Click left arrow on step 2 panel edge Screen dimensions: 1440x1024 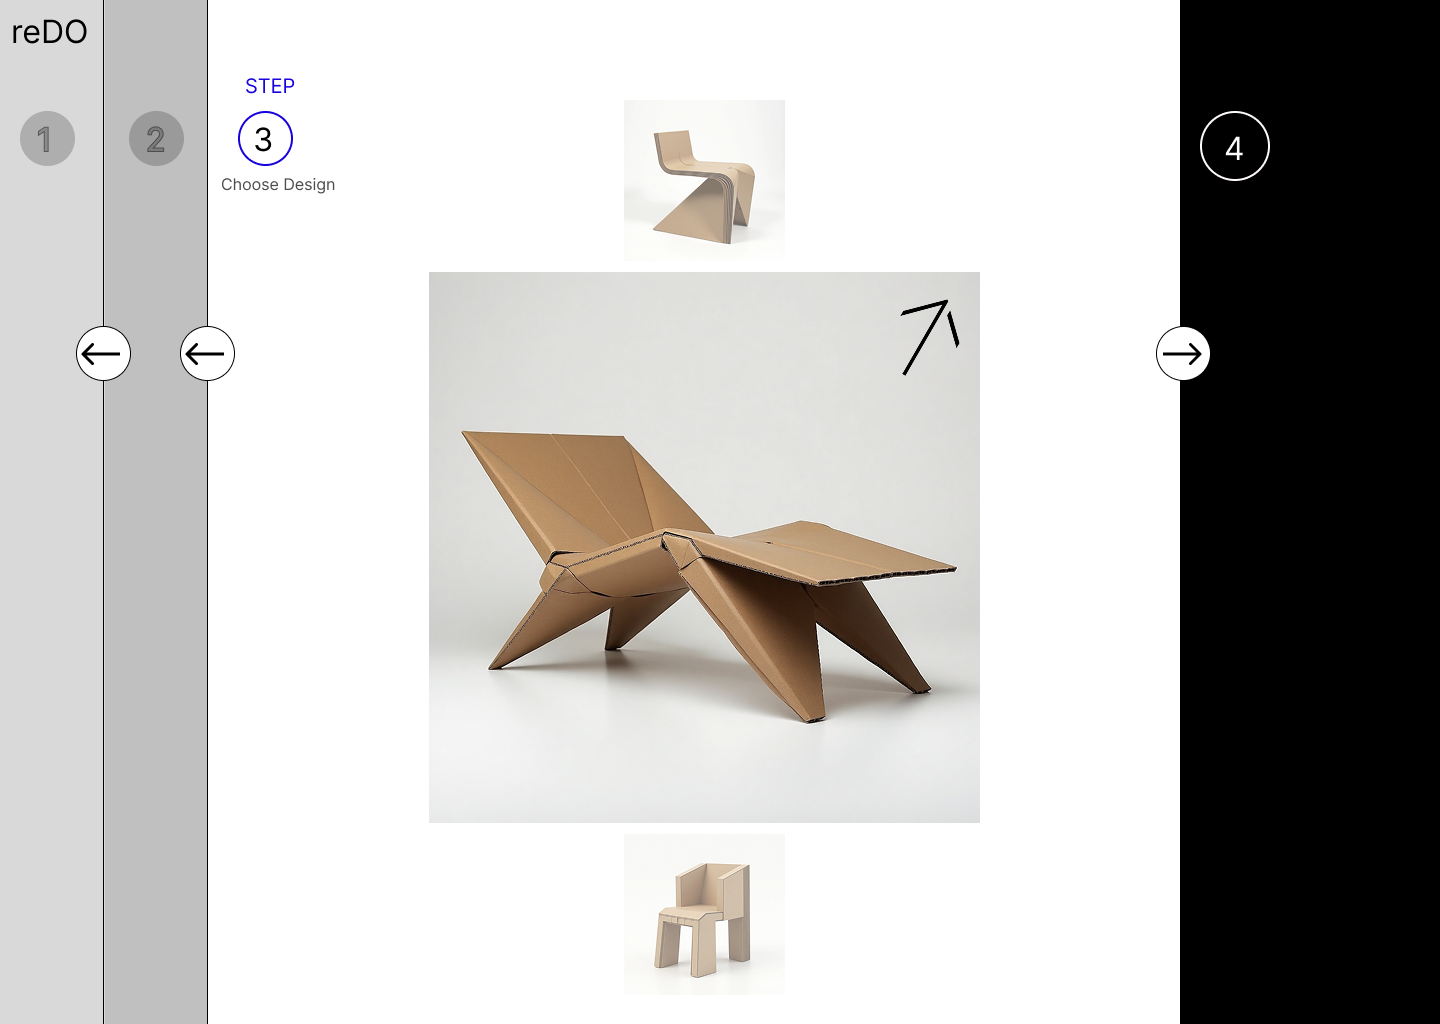click(x=207, y=354)
